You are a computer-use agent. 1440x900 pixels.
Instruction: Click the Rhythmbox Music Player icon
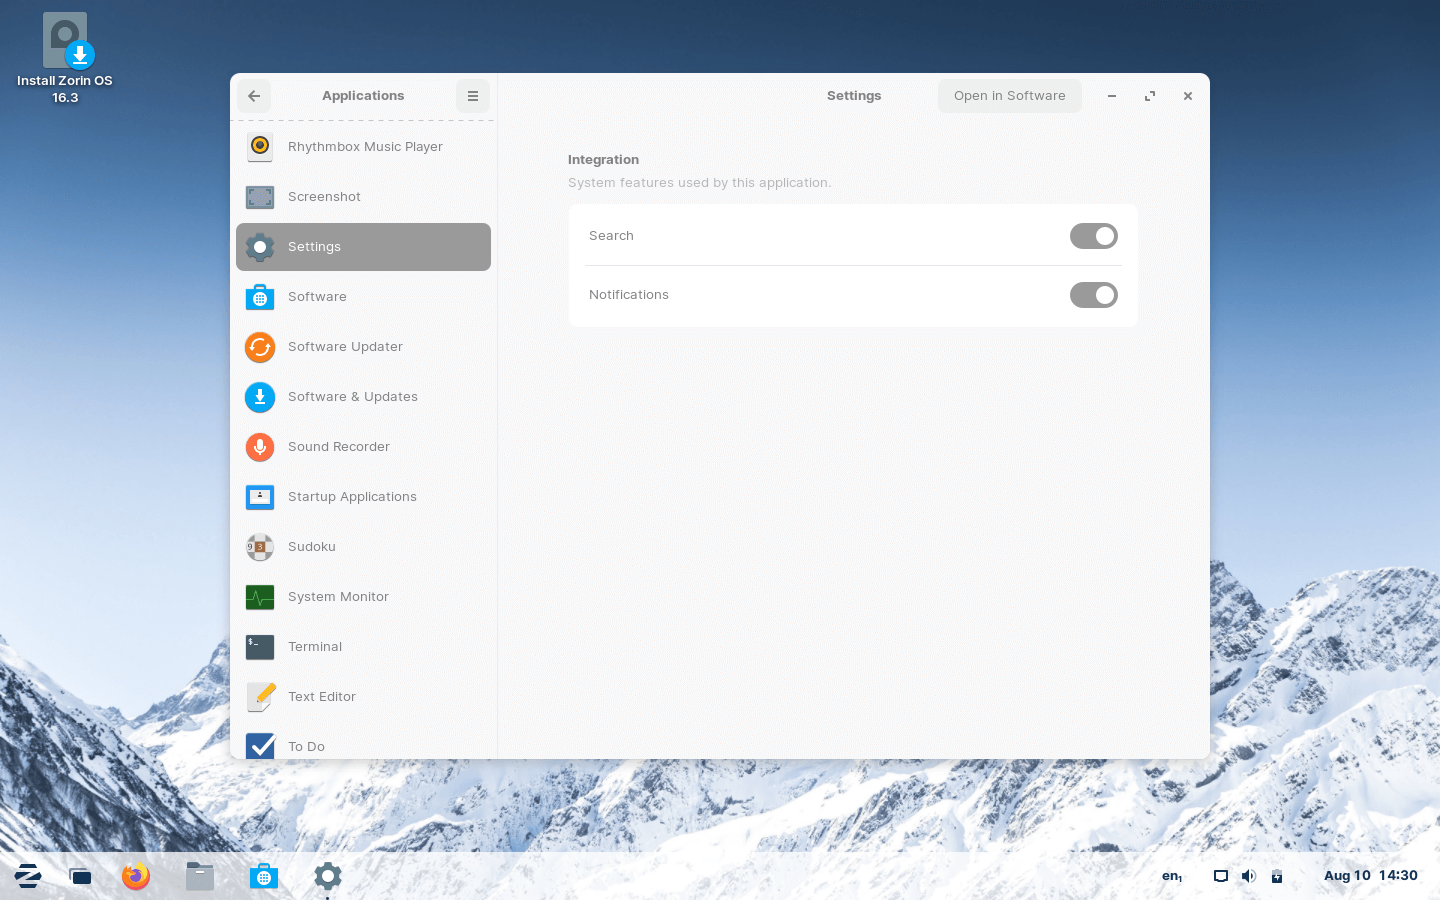click(x=260, y=147)
